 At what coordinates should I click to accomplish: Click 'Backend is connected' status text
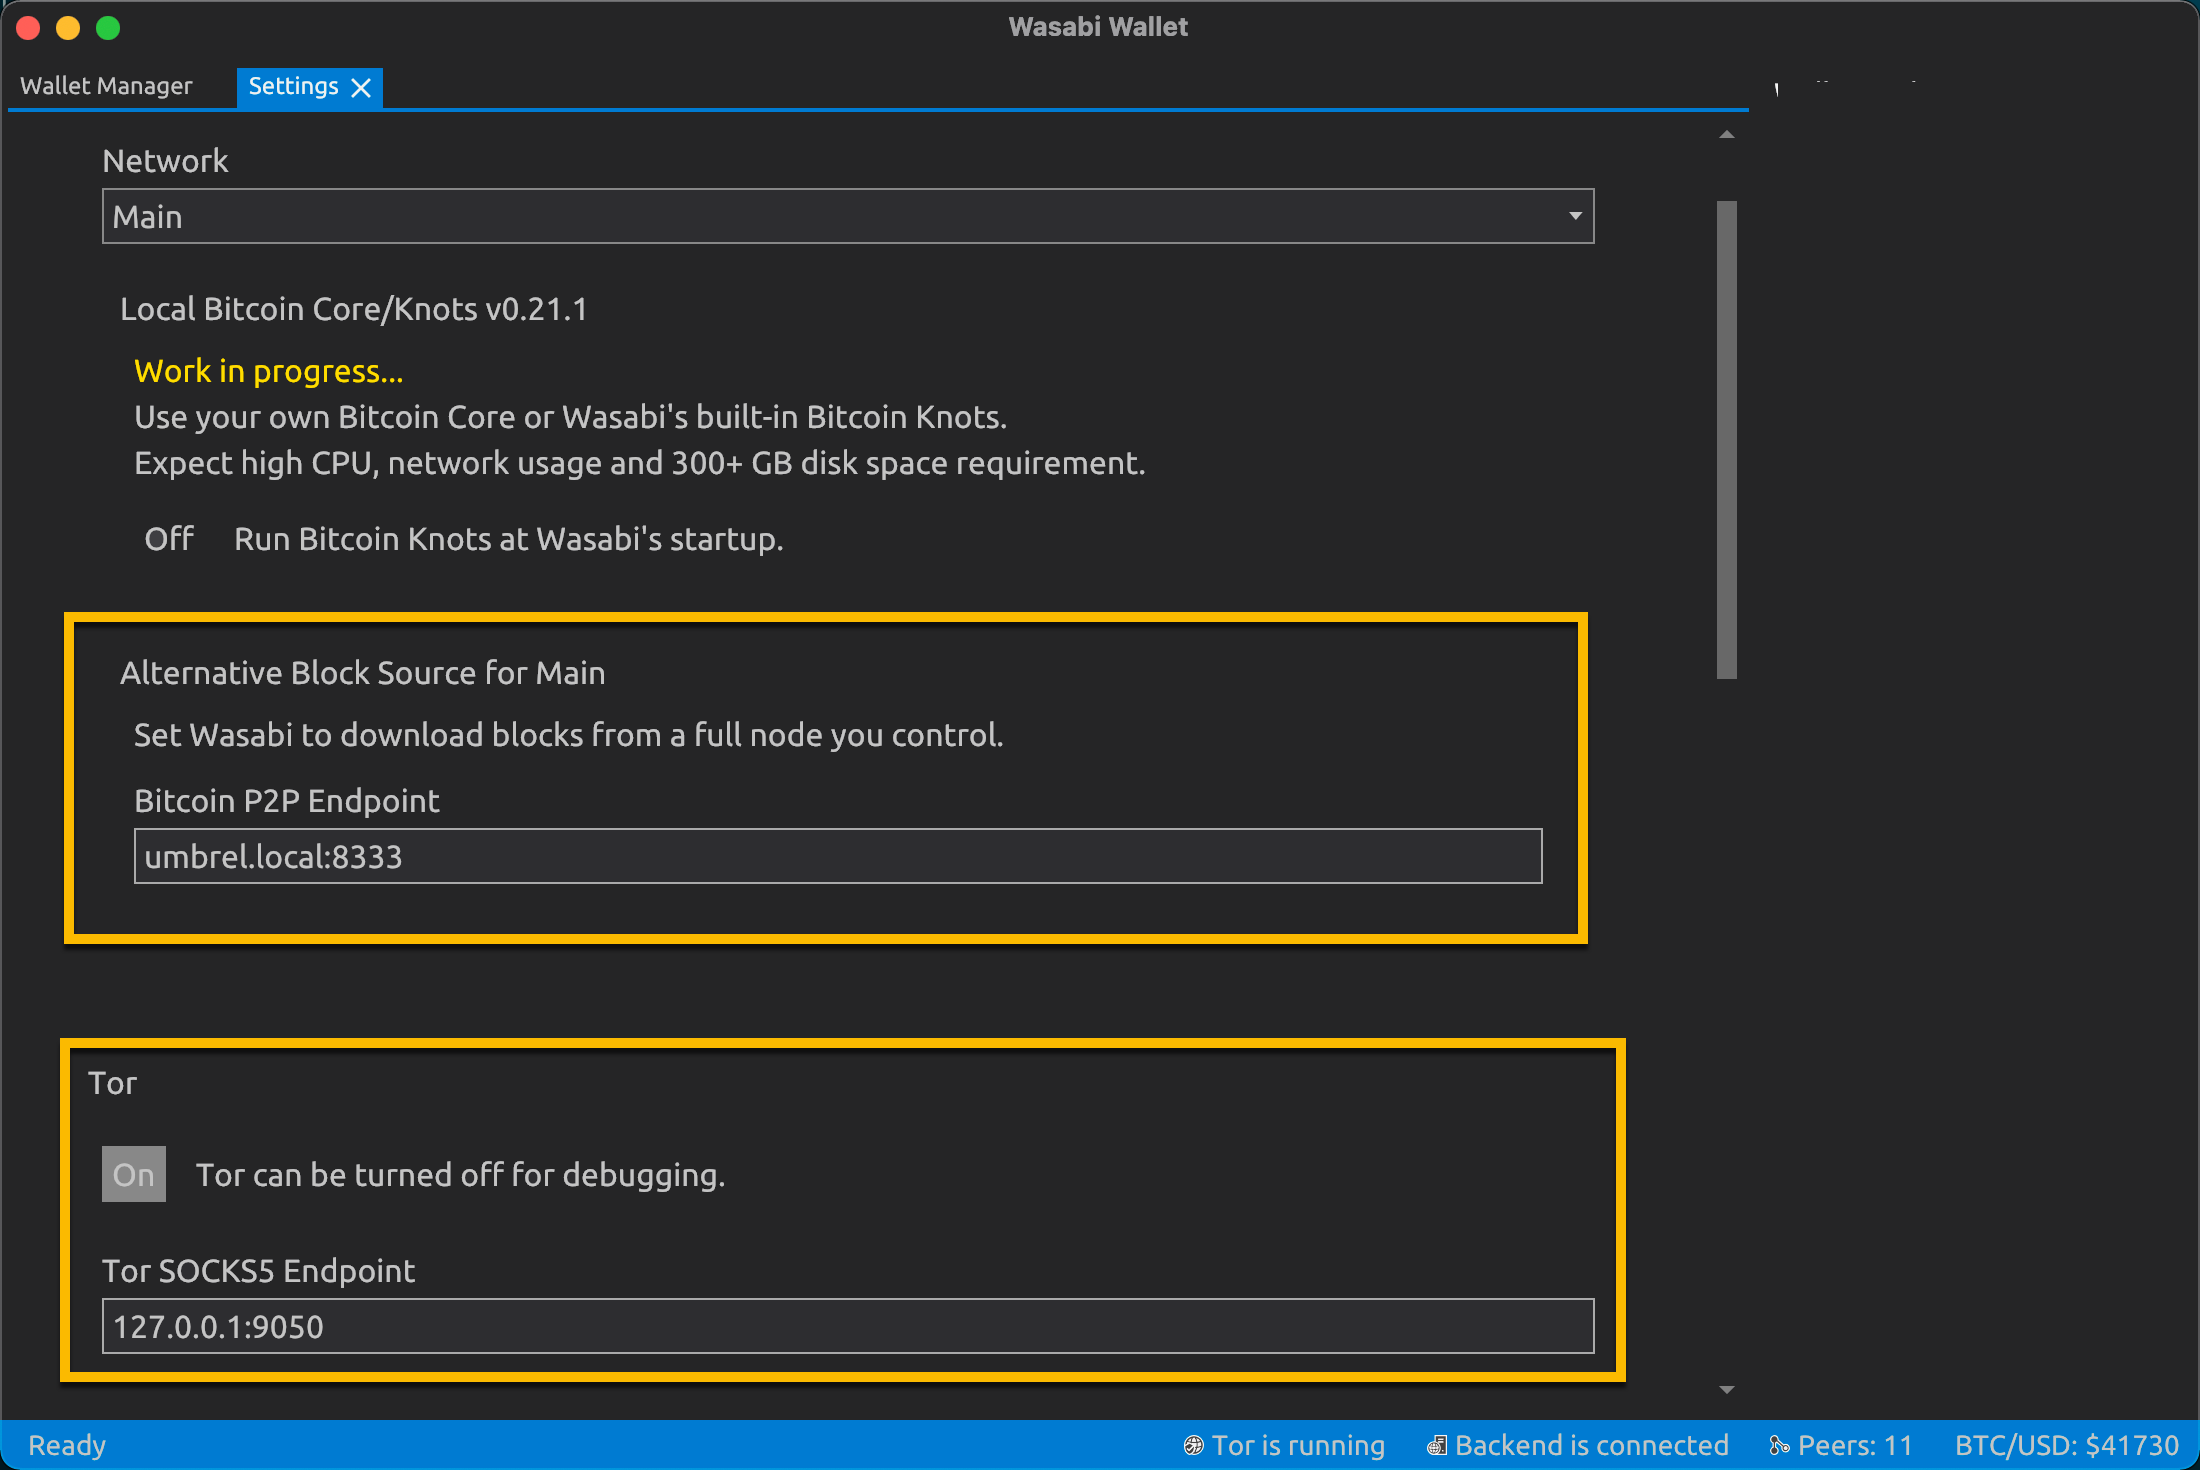point(1592,1445)
